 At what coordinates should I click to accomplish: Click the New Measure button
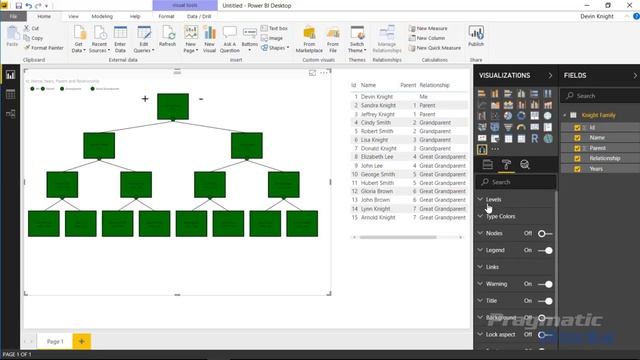(x=428, y=28)
